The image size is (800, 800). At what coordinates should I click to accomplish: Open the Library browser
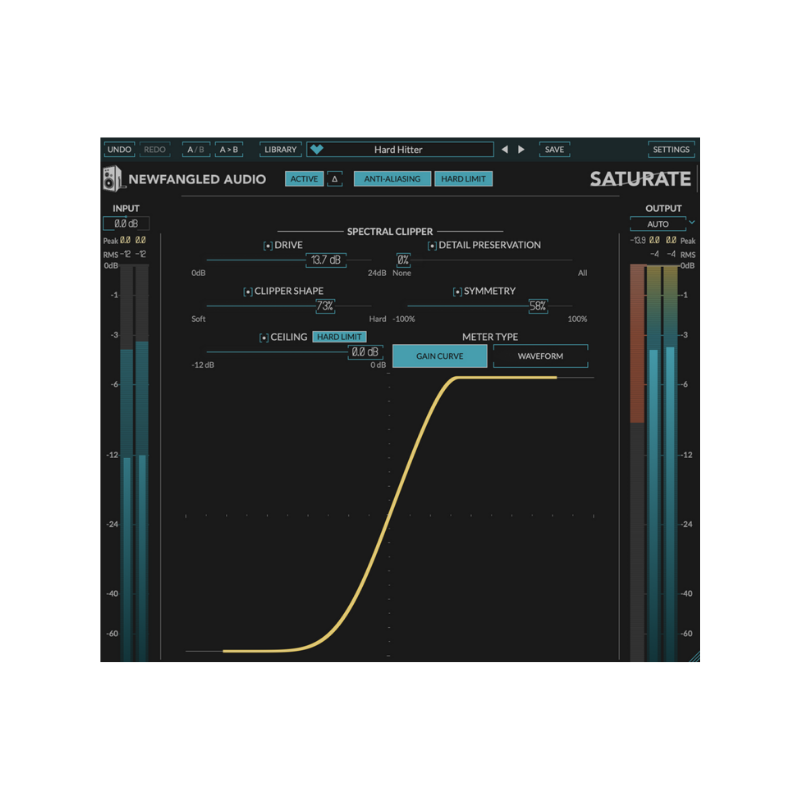(280, 149)
